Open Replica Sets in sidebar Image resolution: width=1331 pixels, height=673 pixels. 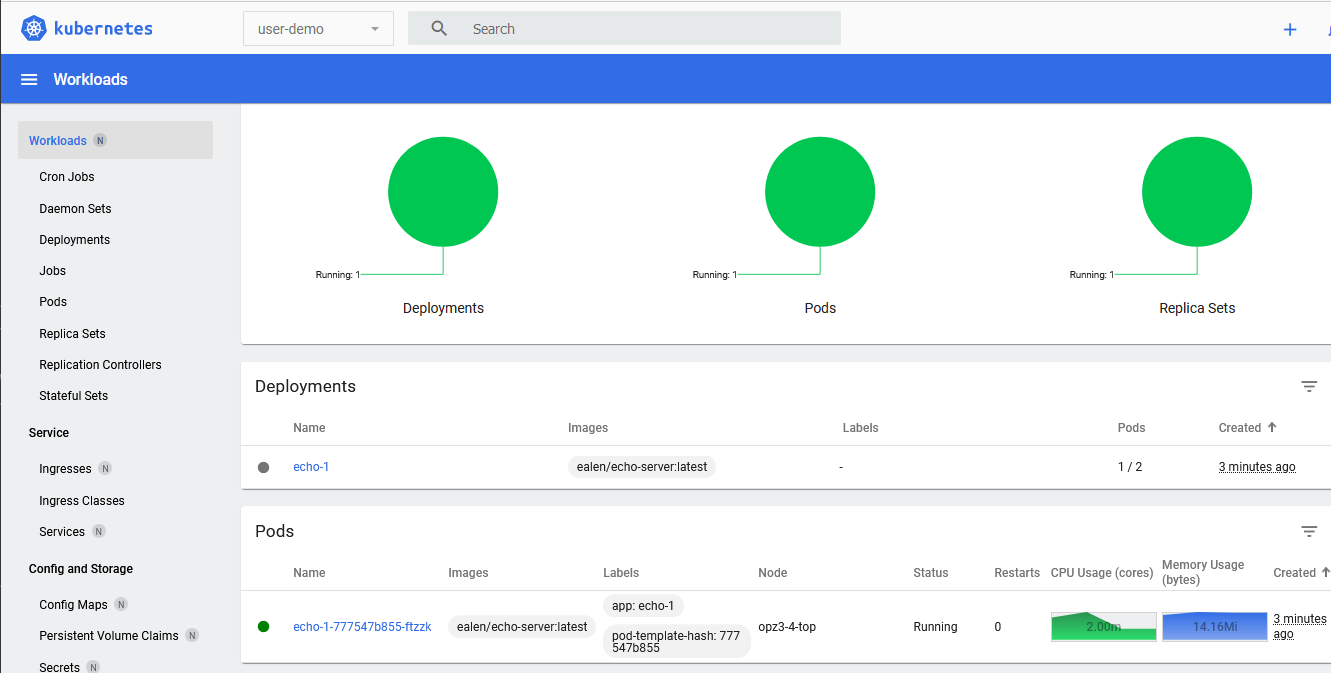click(72, 334)
